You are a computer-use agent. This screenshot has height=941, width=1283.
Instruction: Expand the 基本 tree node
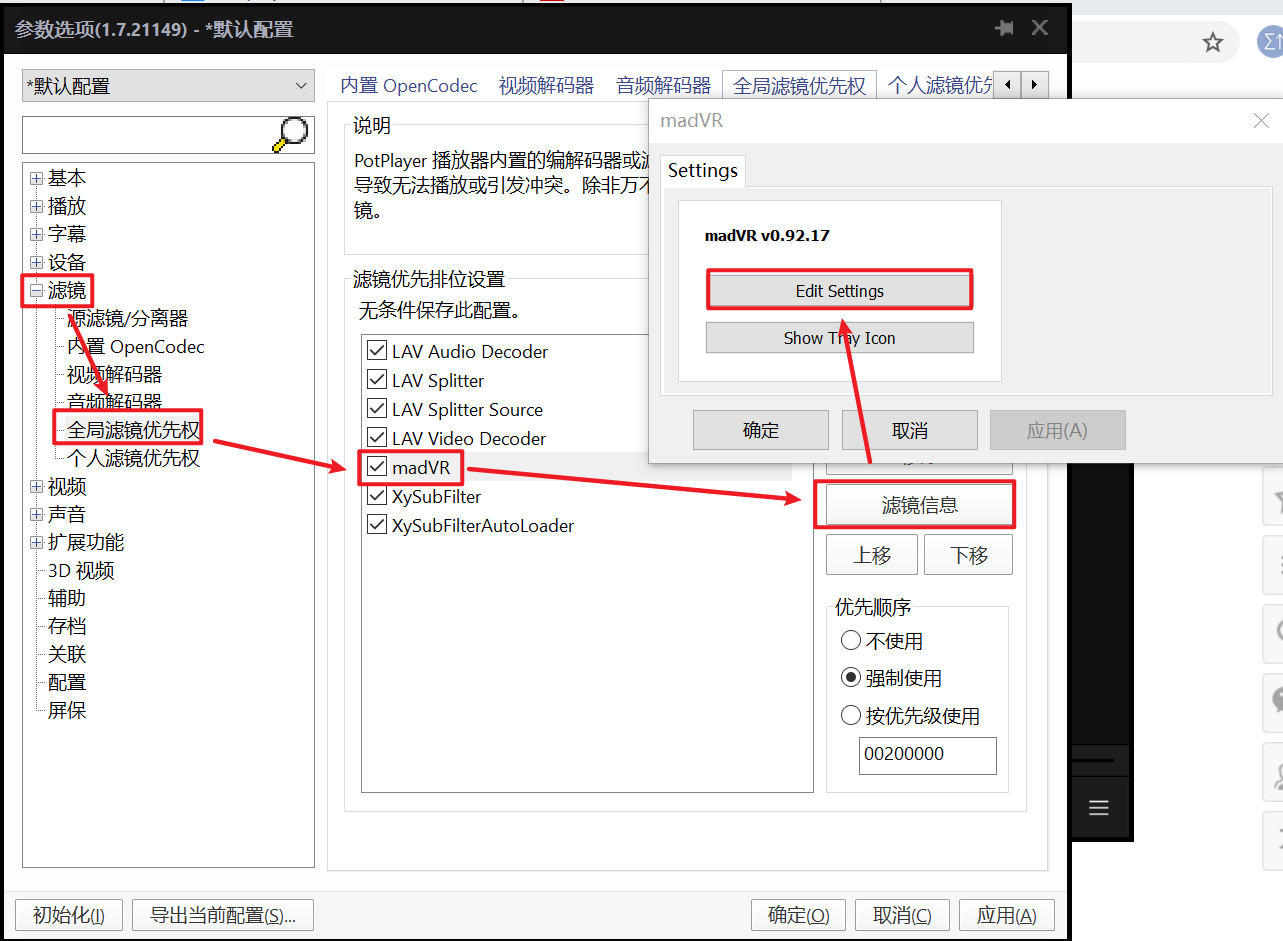point(37,179)
